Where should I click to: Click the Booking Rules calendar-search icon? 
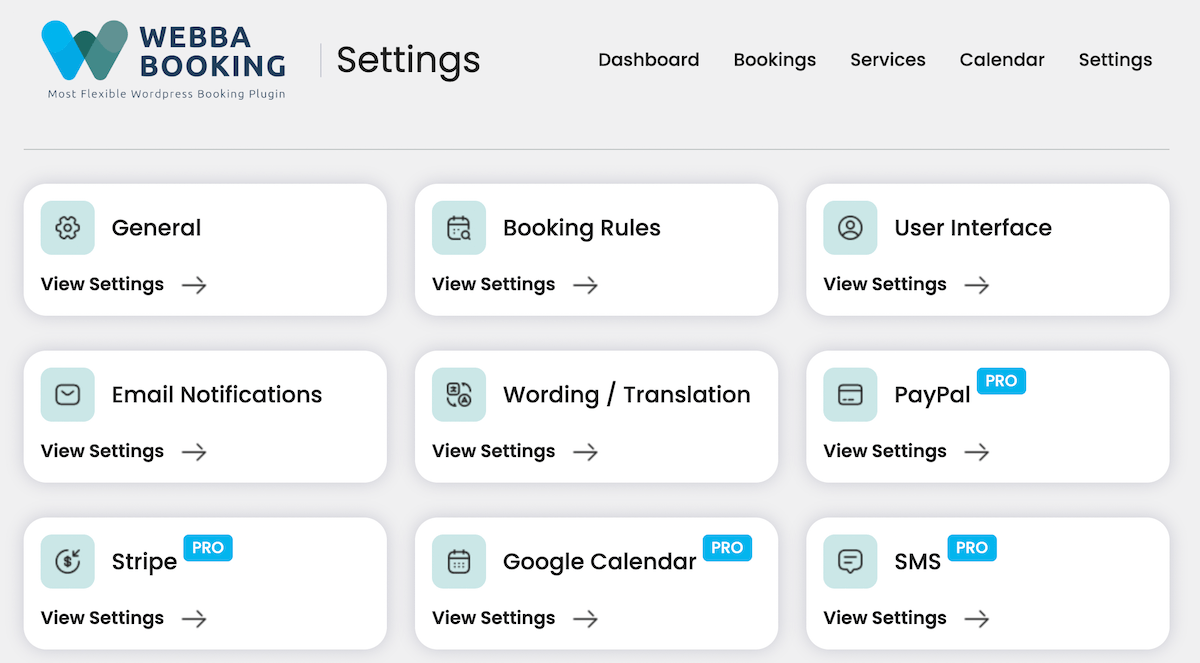tap(459, 228)
